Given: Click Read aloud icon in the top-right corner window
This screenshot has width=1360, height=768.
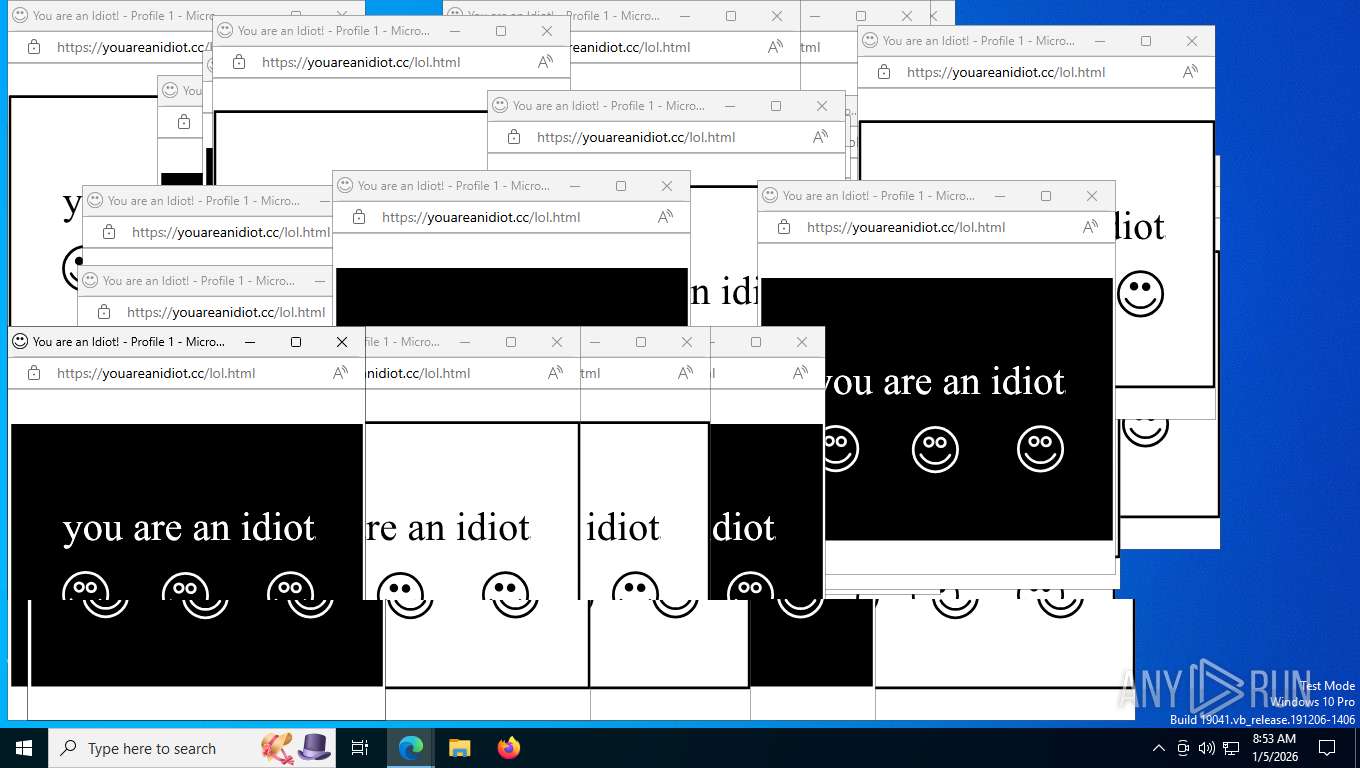Looking at the screenshot, I should tap(1191, 72).
